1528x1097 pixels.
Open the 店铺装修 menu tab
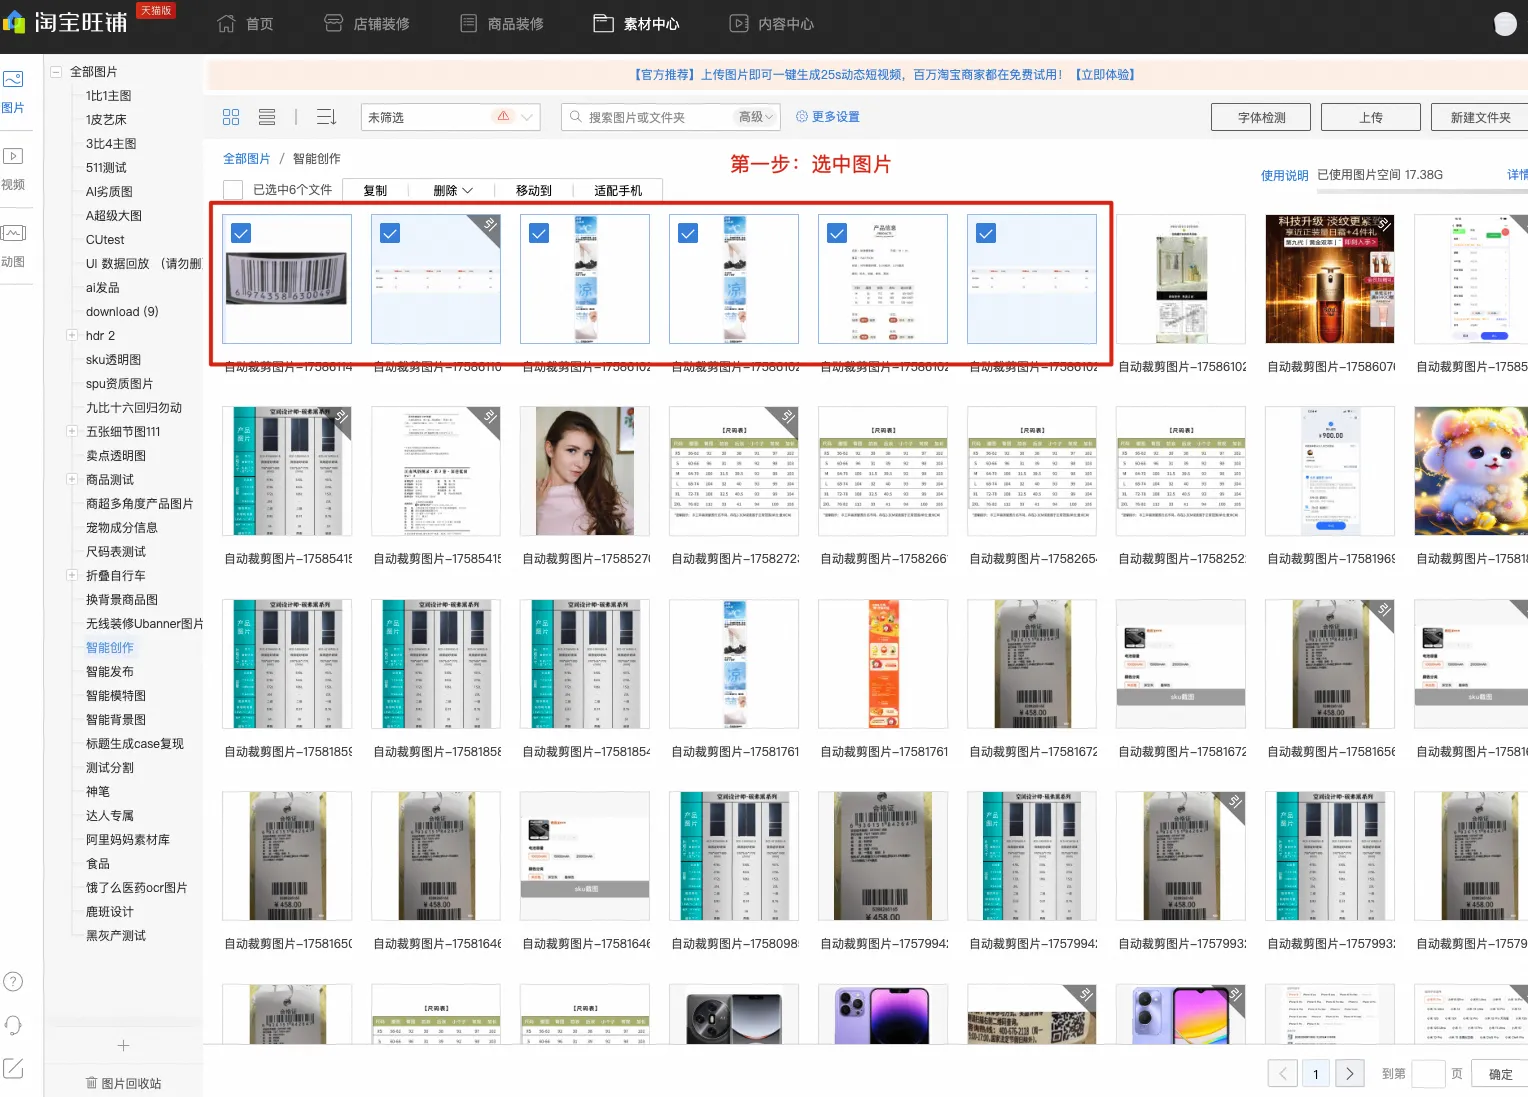[x=367, y=24]
